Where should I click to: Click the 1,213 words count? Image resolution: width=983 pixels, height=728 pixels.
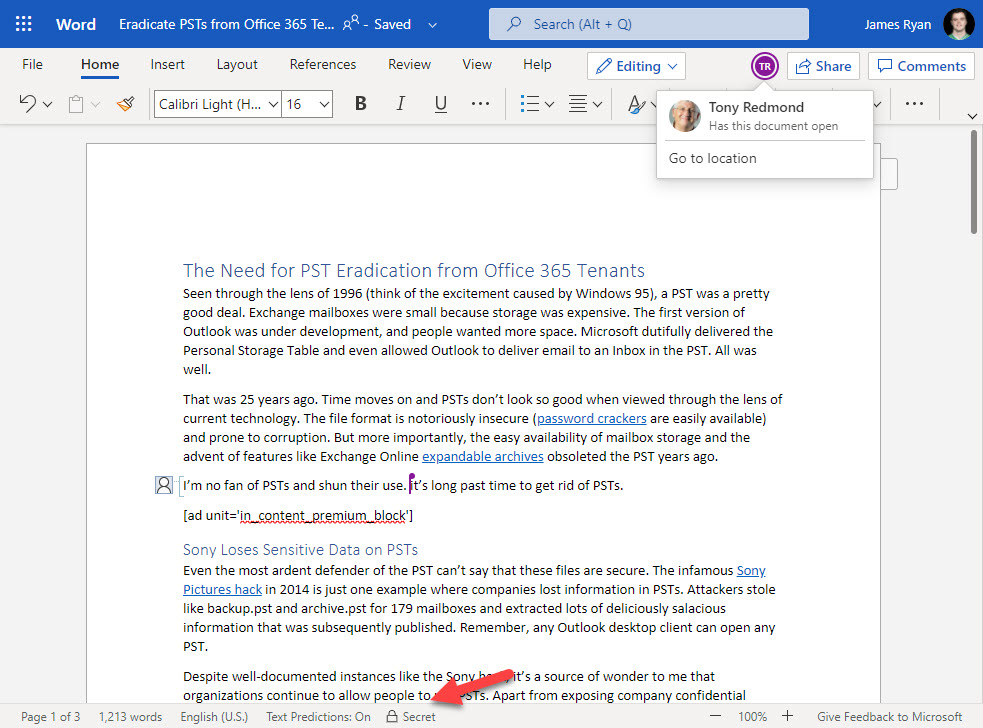pyautogui.click(x=130, y=717)
